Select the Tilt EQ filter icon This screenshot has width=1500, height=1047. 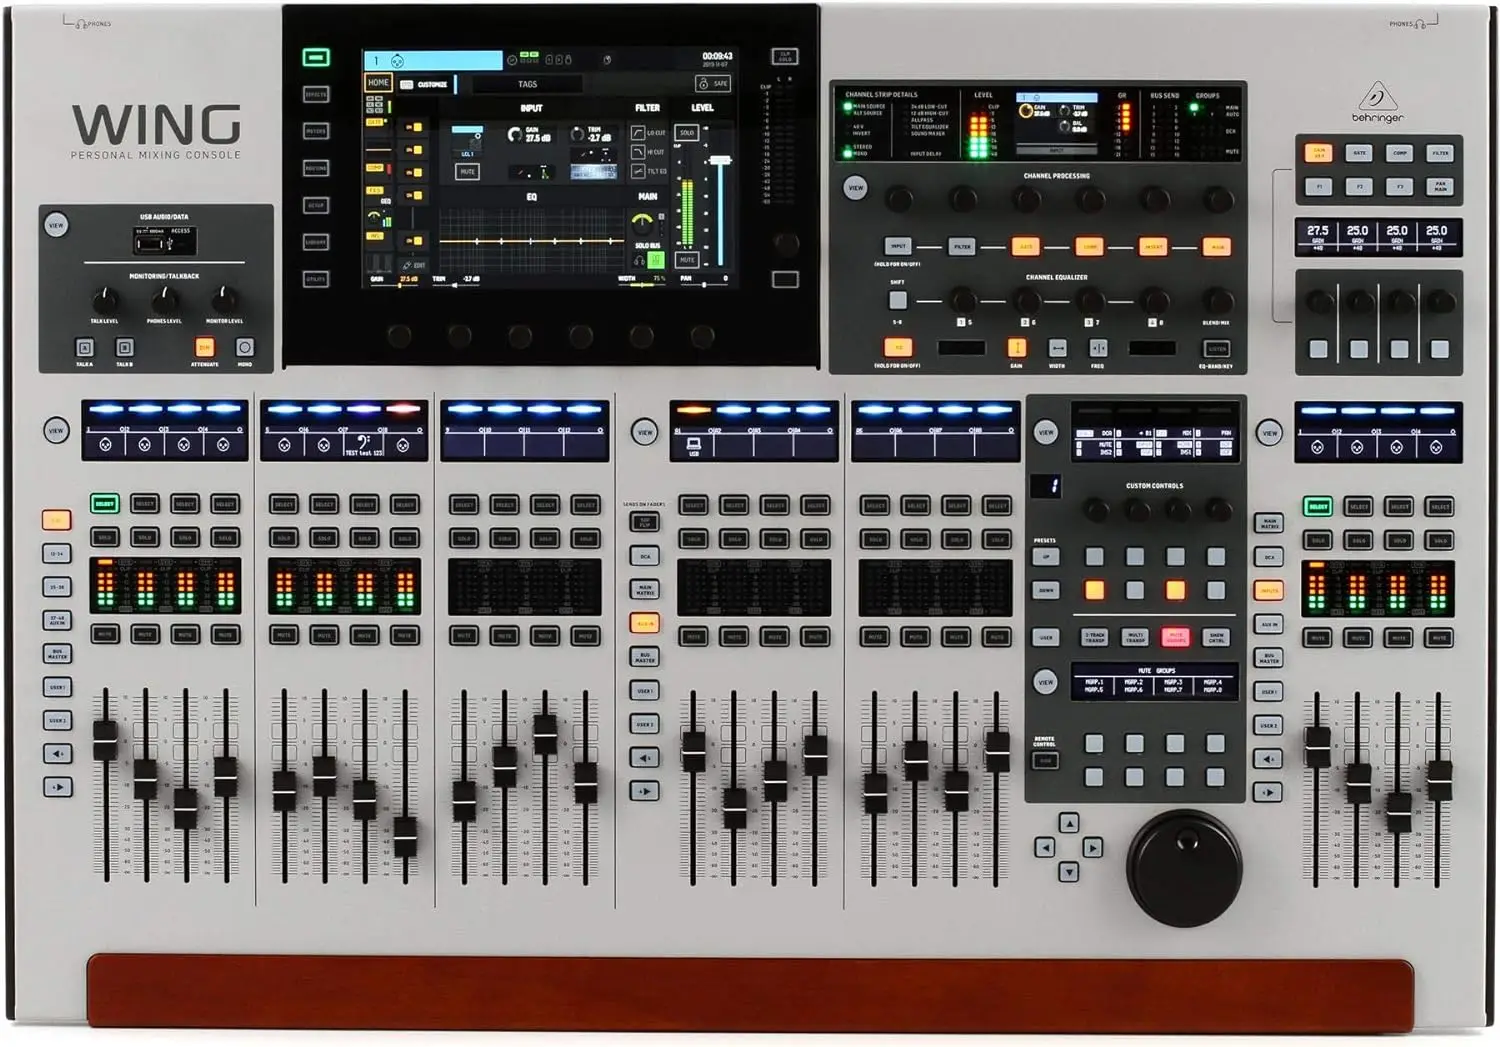(x=638, y=171)
